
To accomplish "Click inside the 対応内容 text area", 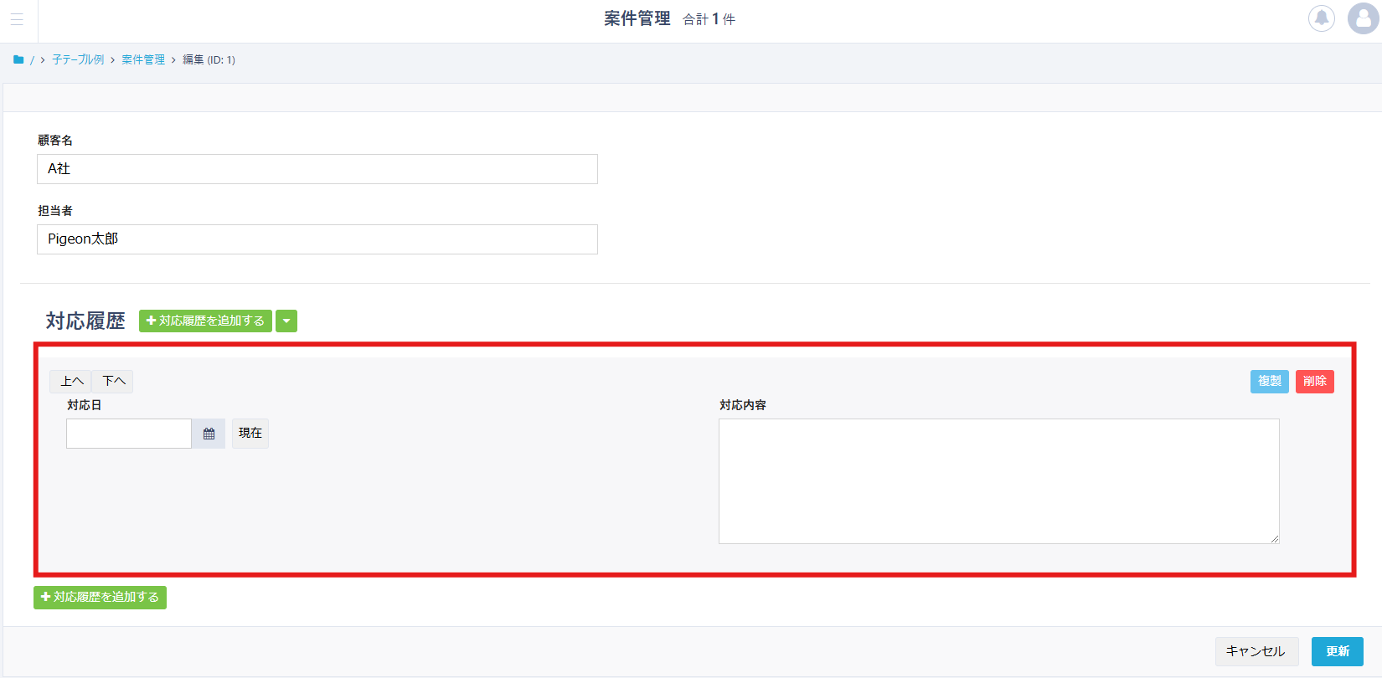I will [998, 481].
